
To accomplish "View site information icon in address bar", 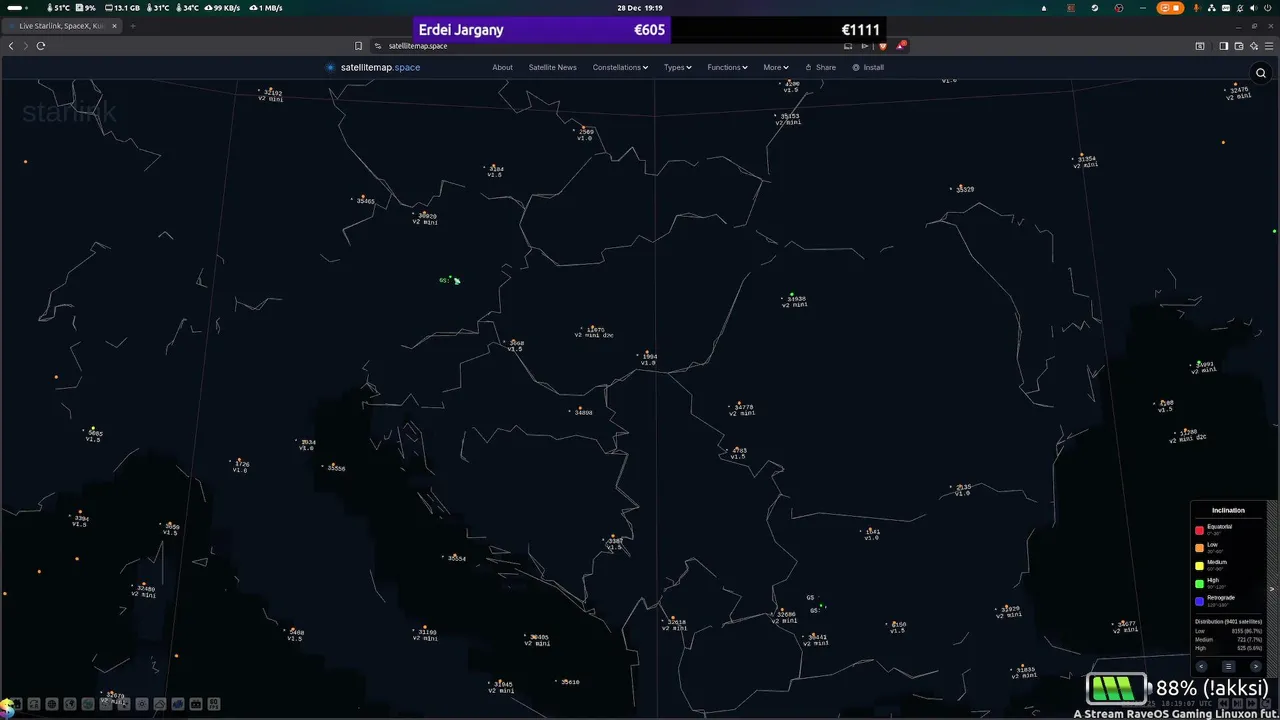I will click(378, 46).
